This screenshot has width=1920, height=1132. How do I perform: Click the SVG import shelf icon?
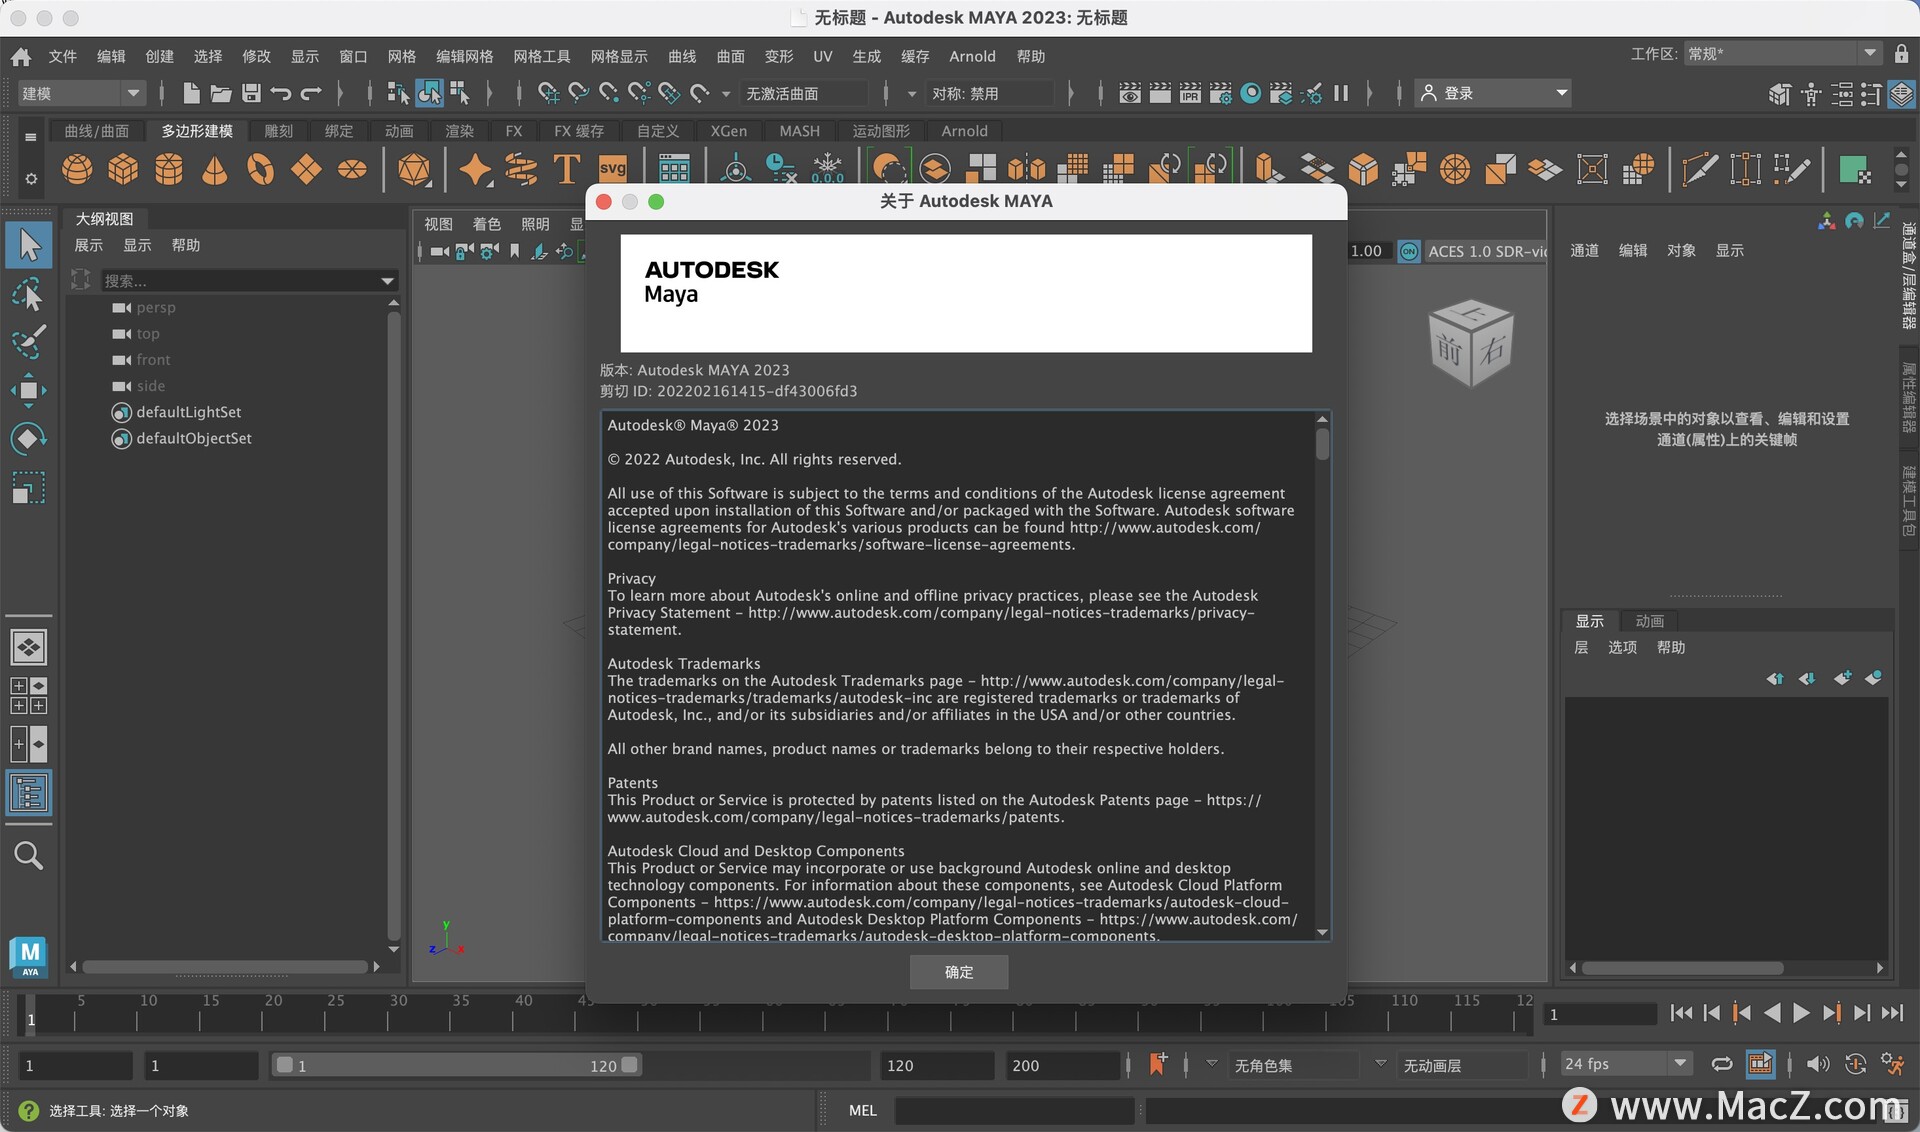tap(612, 169)
